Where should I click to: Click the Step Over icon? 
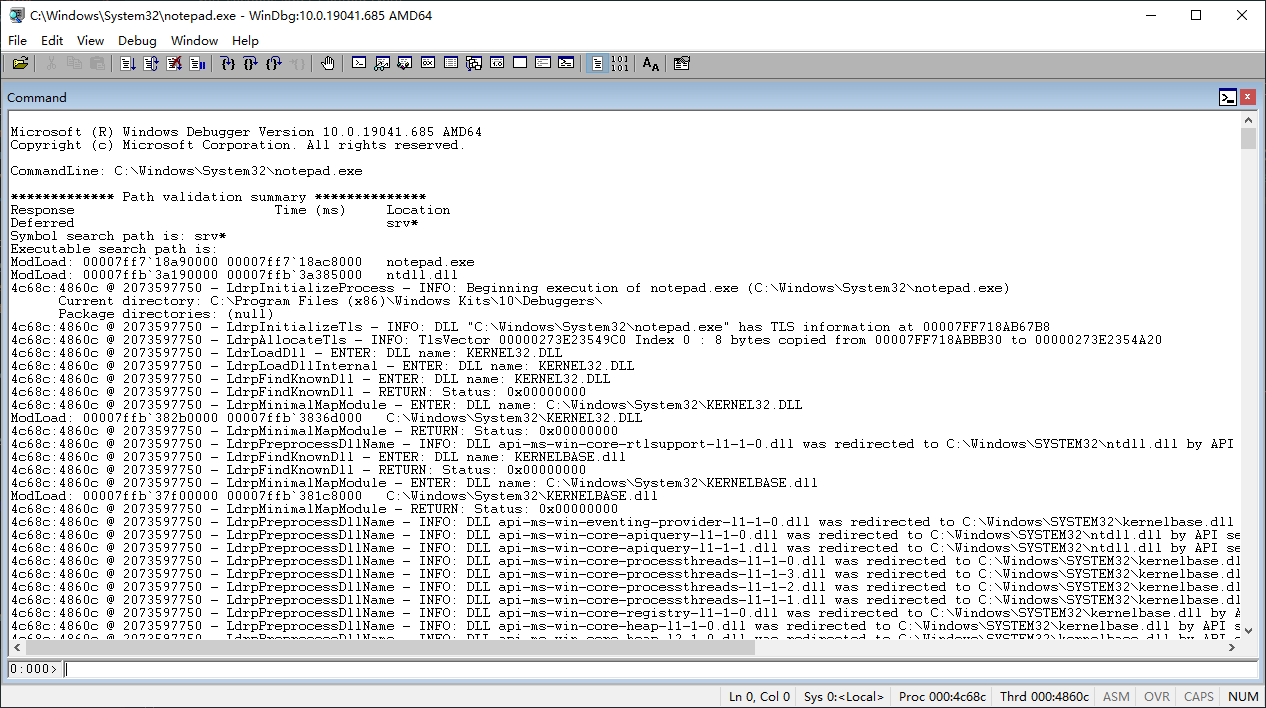pyautogui.click(x=251, y=63)
